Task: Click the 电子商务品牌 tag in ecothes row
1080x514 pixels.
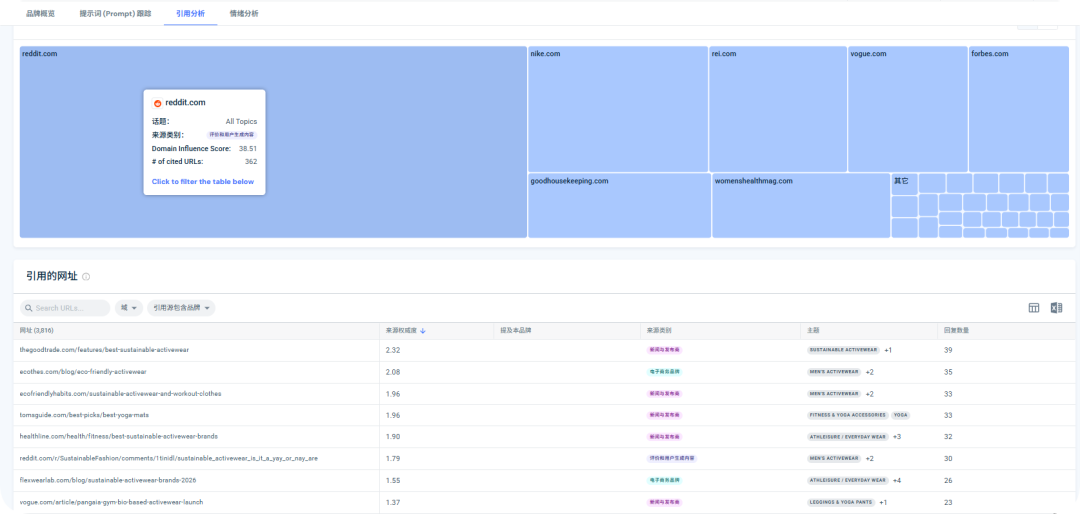Action: coord(664,372)
